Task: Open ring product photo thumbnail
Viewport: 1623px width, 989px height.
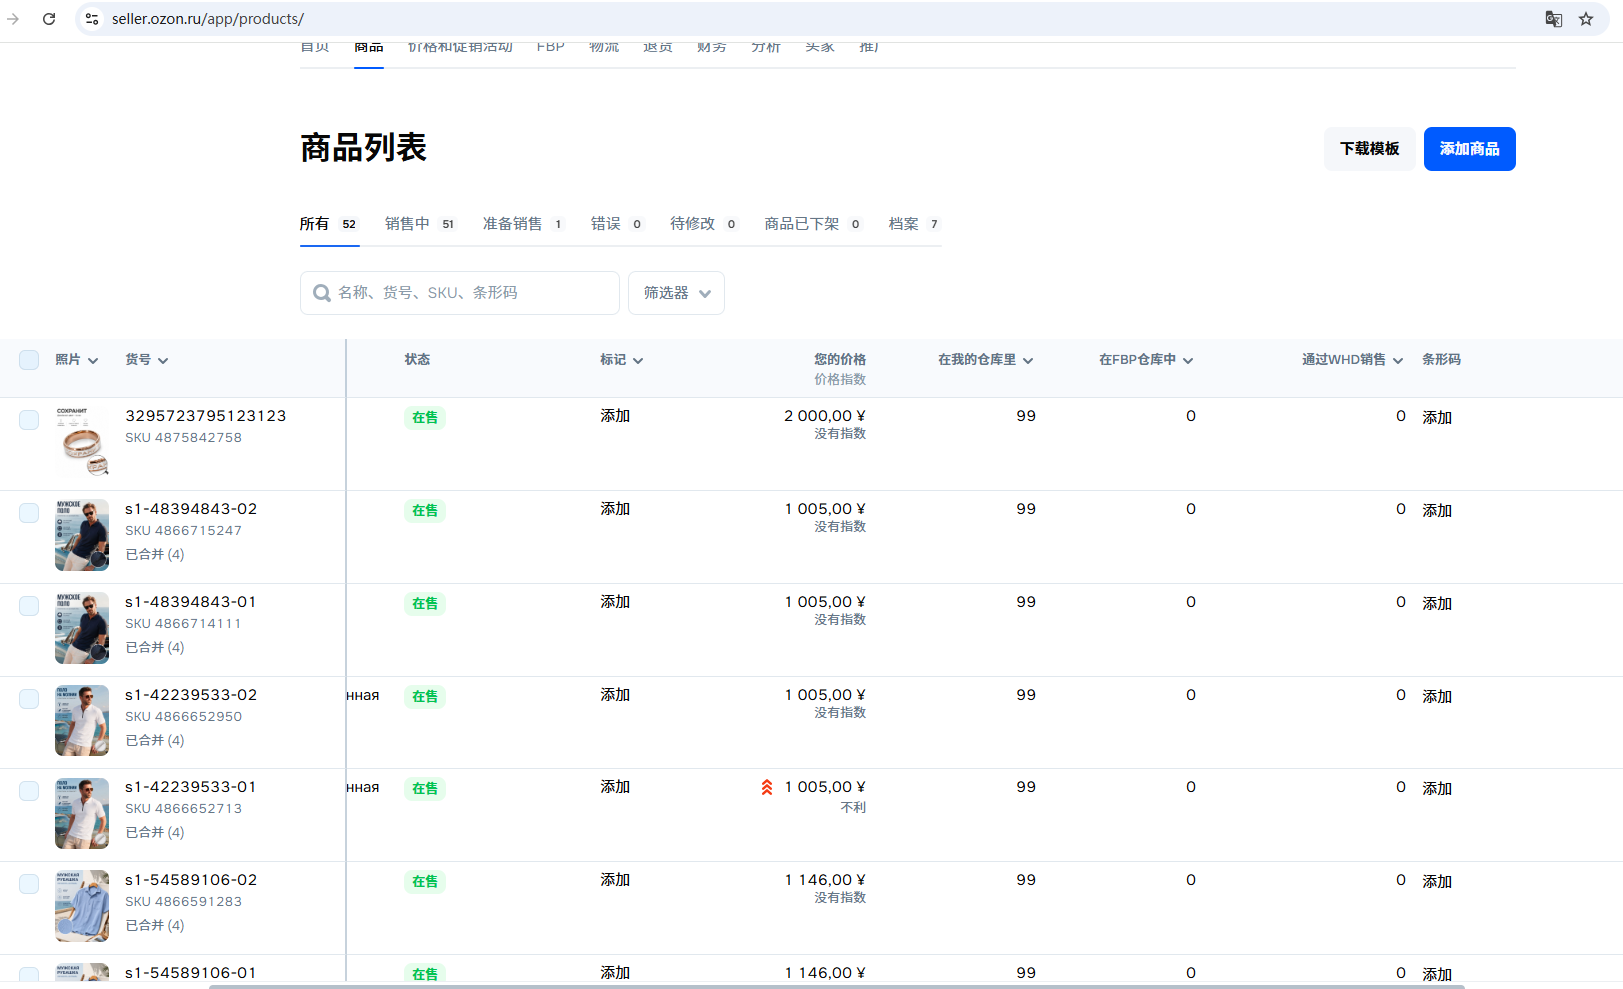Action: tap(82, 441)
